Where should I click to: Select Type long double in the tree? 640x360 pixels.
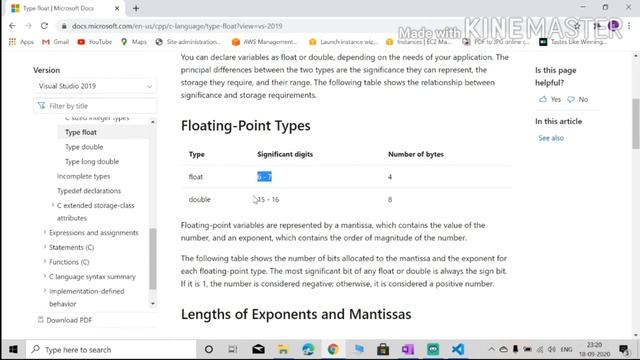point(92,162)
